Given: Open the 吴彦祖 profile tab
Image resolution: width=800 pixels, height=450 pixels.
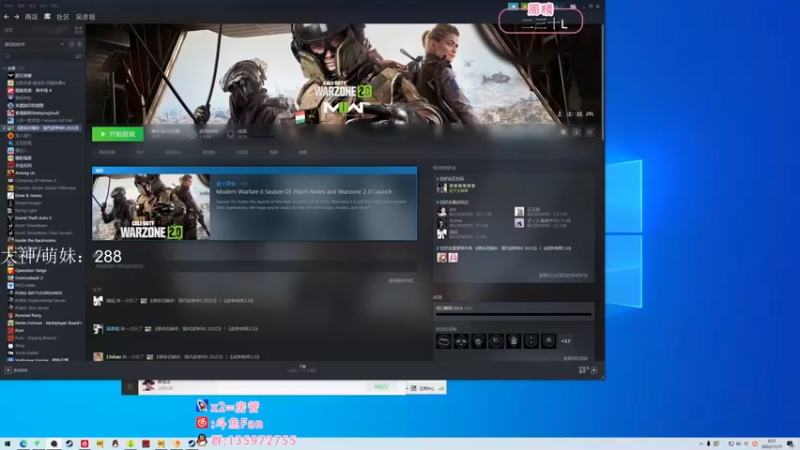Looking at the screenshot, I should pos(85,17).
